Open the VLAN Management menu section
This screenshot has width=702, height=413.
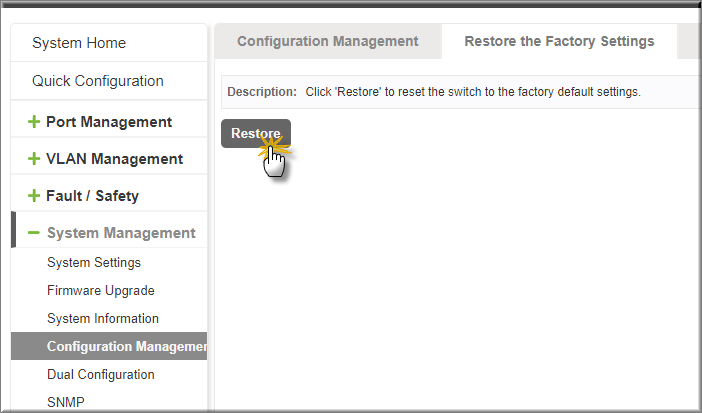click(109, 159)
